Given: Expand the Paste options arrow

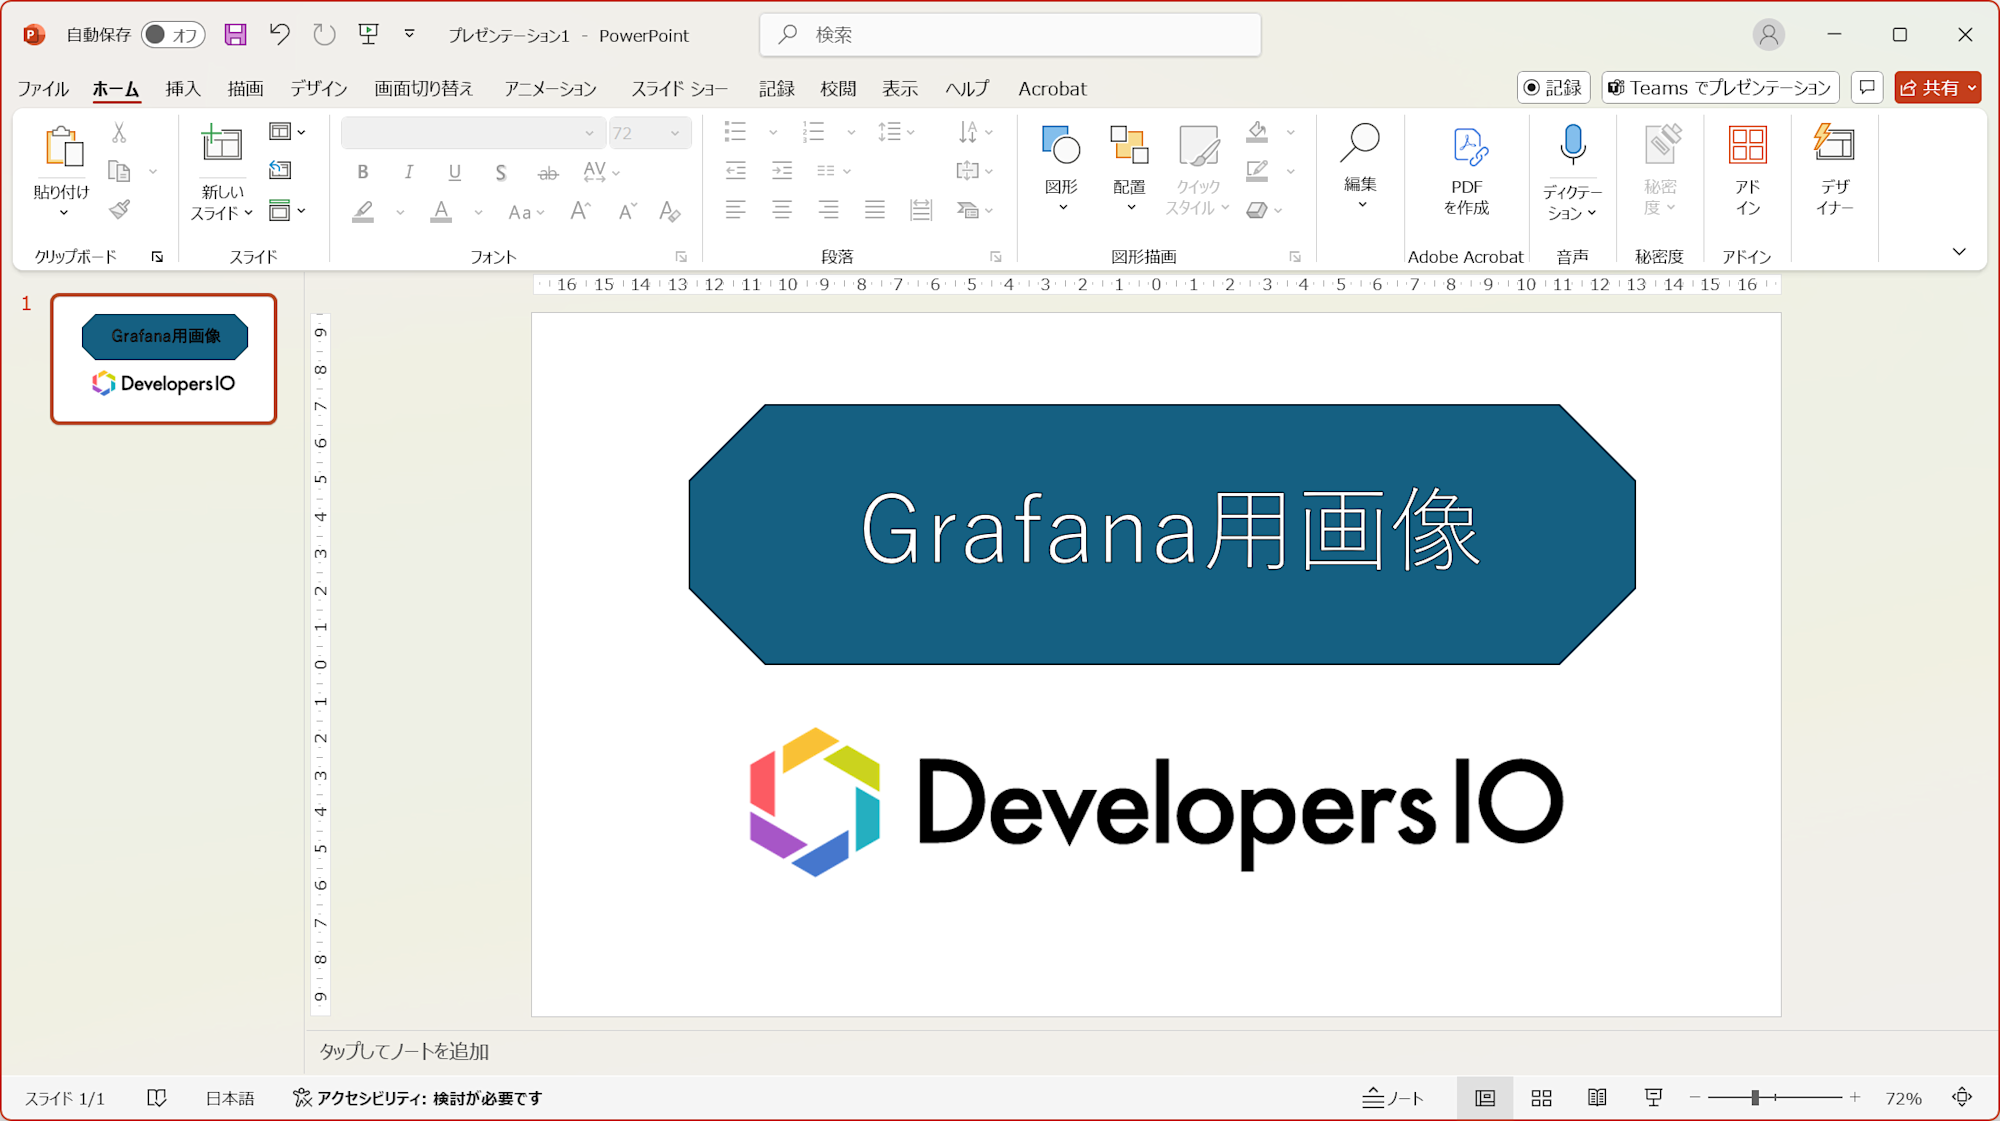Looking at the screenshot, I should pos(63,212).
